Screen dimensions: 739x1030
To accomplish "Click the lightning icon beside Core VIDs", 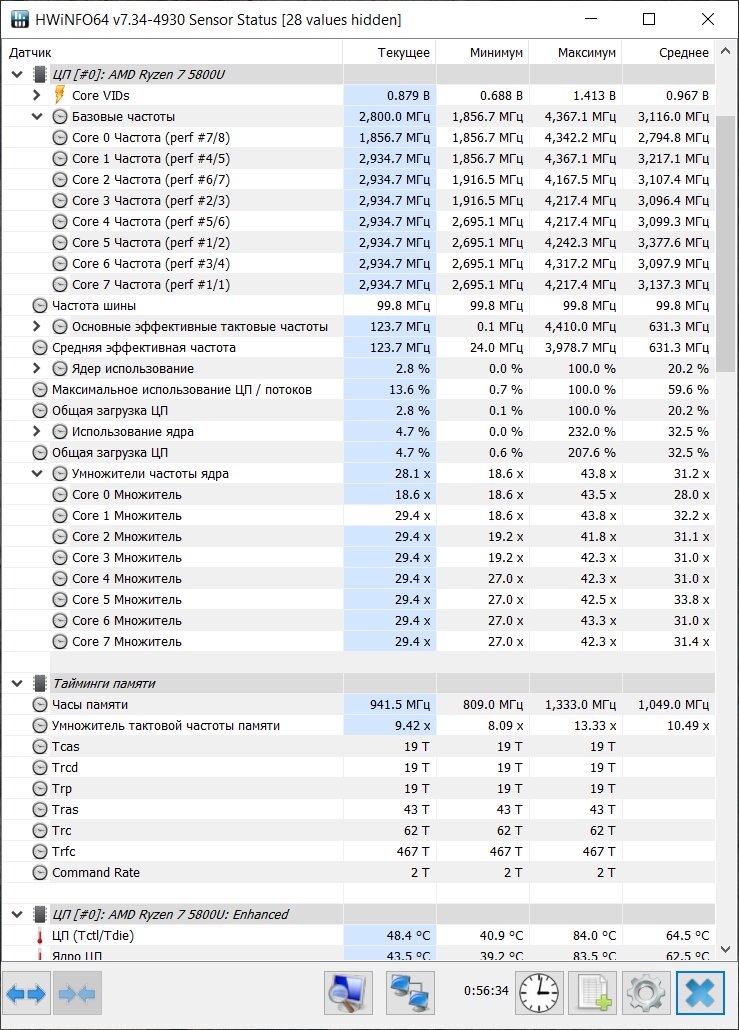I will (60, 95).
